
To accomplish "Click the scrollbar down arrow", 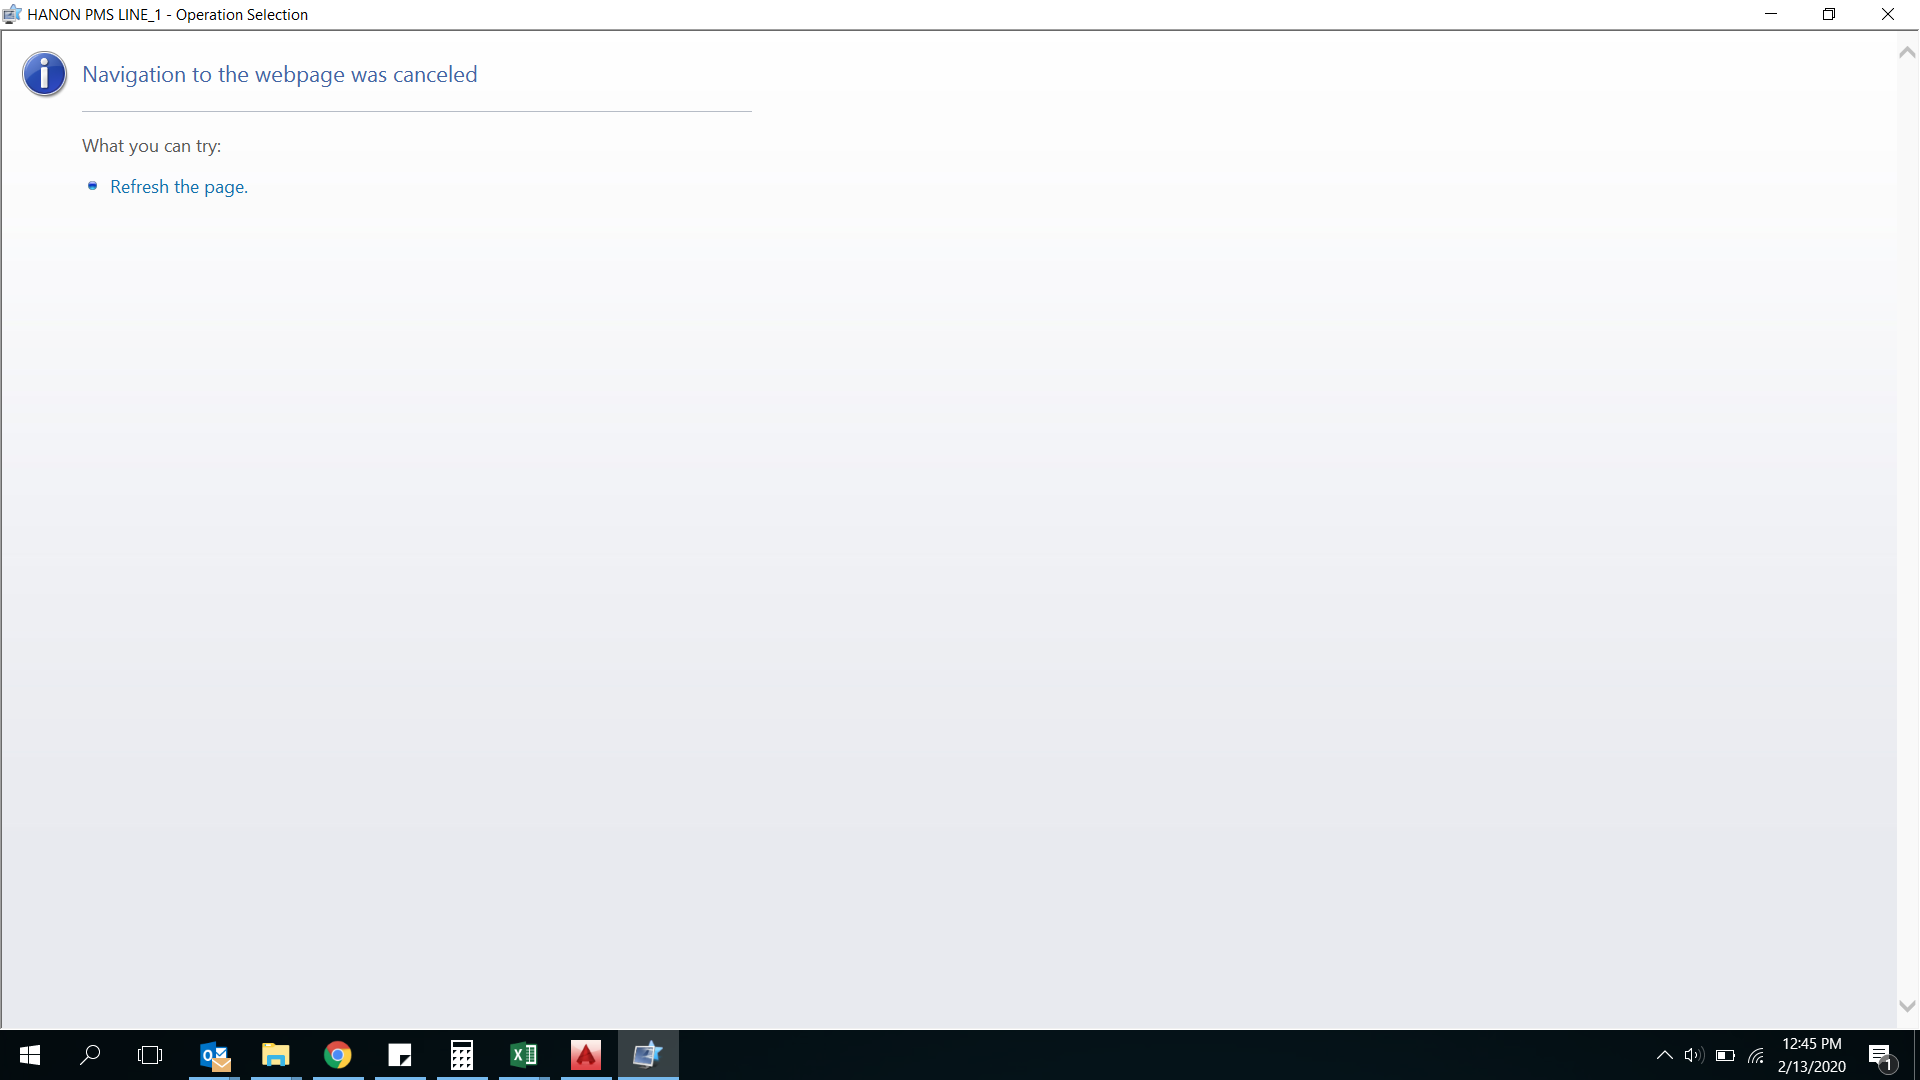I will coord(1907,1007).
